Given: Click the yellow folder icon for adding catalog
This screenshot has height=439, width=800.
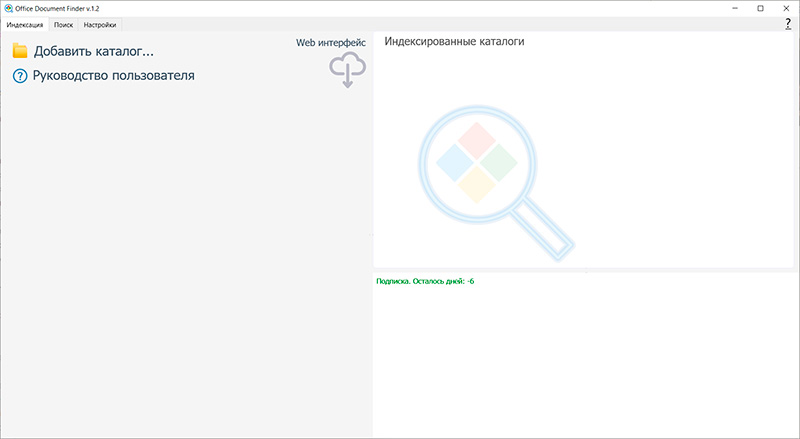Looking at the screenshot, I should [x=20, y=51].
